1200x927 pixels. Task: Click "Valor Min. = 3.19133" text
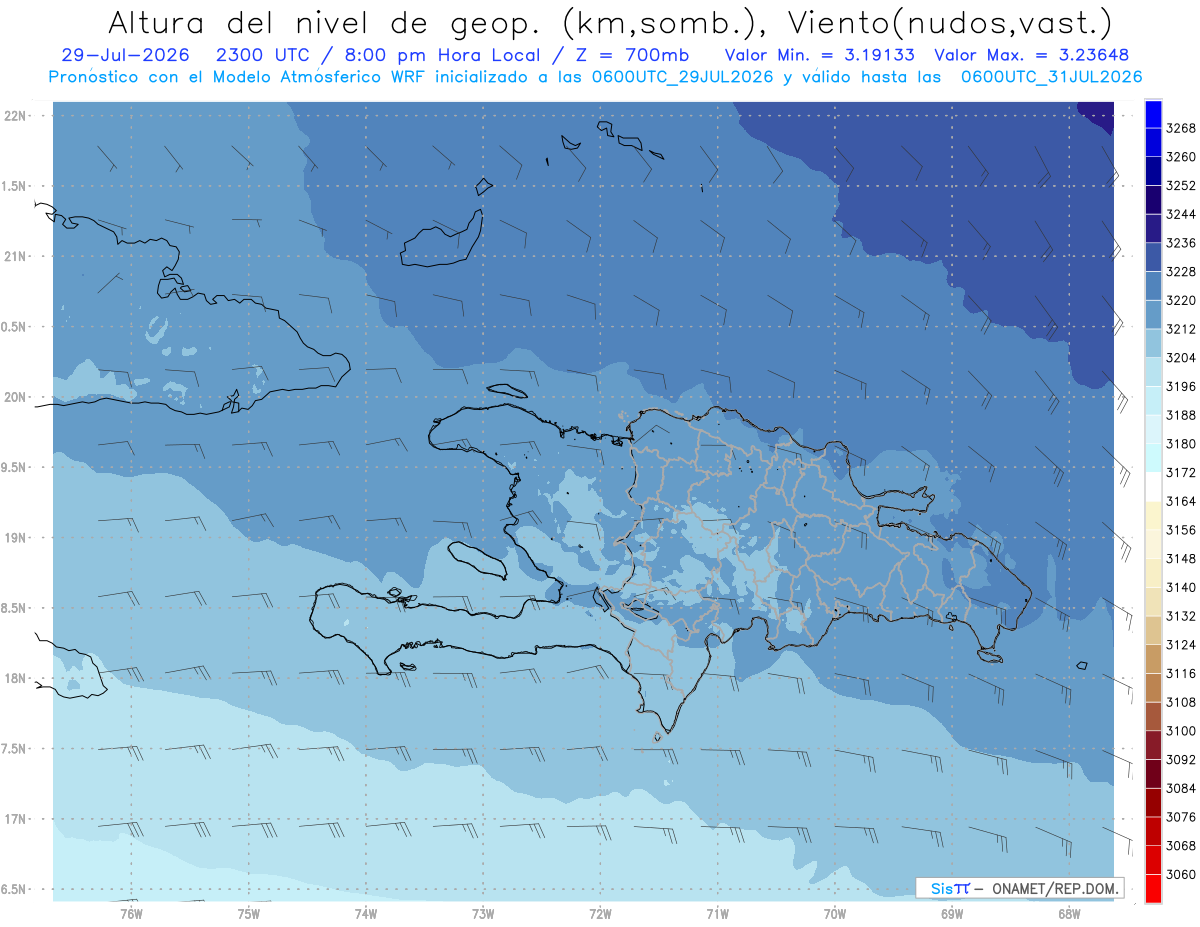coord(820,55)
